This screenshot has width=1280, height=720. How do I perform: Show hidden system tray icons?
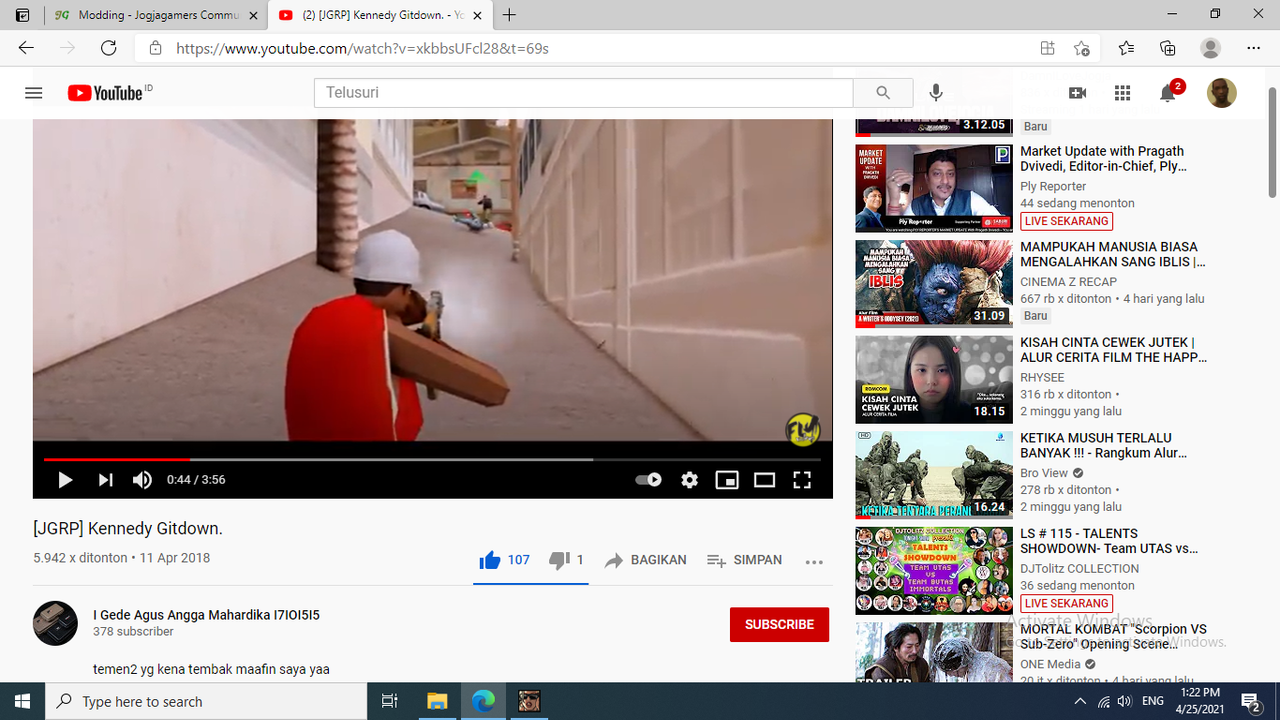click(1080, 701)
